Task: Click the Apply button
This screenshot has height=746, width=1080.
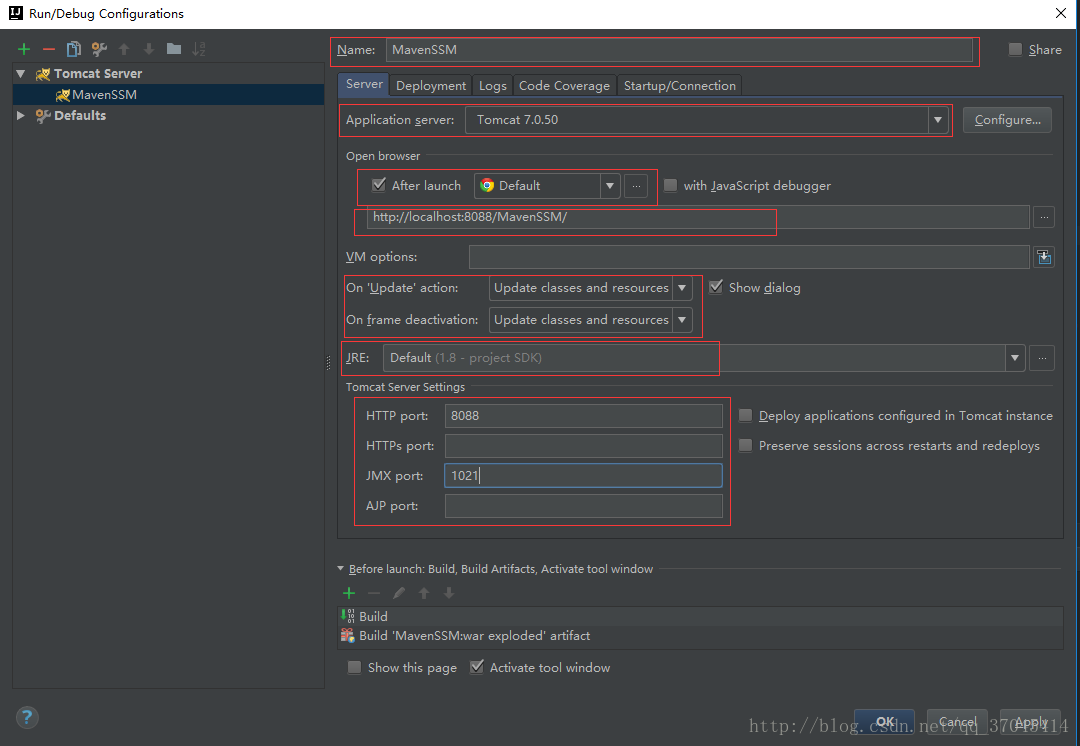Action: point(1030,722)
